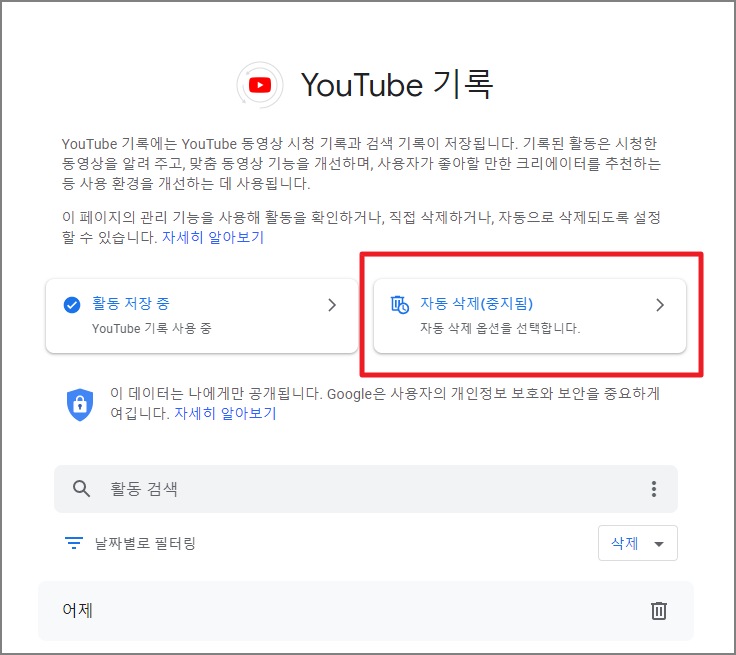The image size is (736, 655).
Task: Open the 삭제 dropdown arrow
Action: tap(659, 544)
